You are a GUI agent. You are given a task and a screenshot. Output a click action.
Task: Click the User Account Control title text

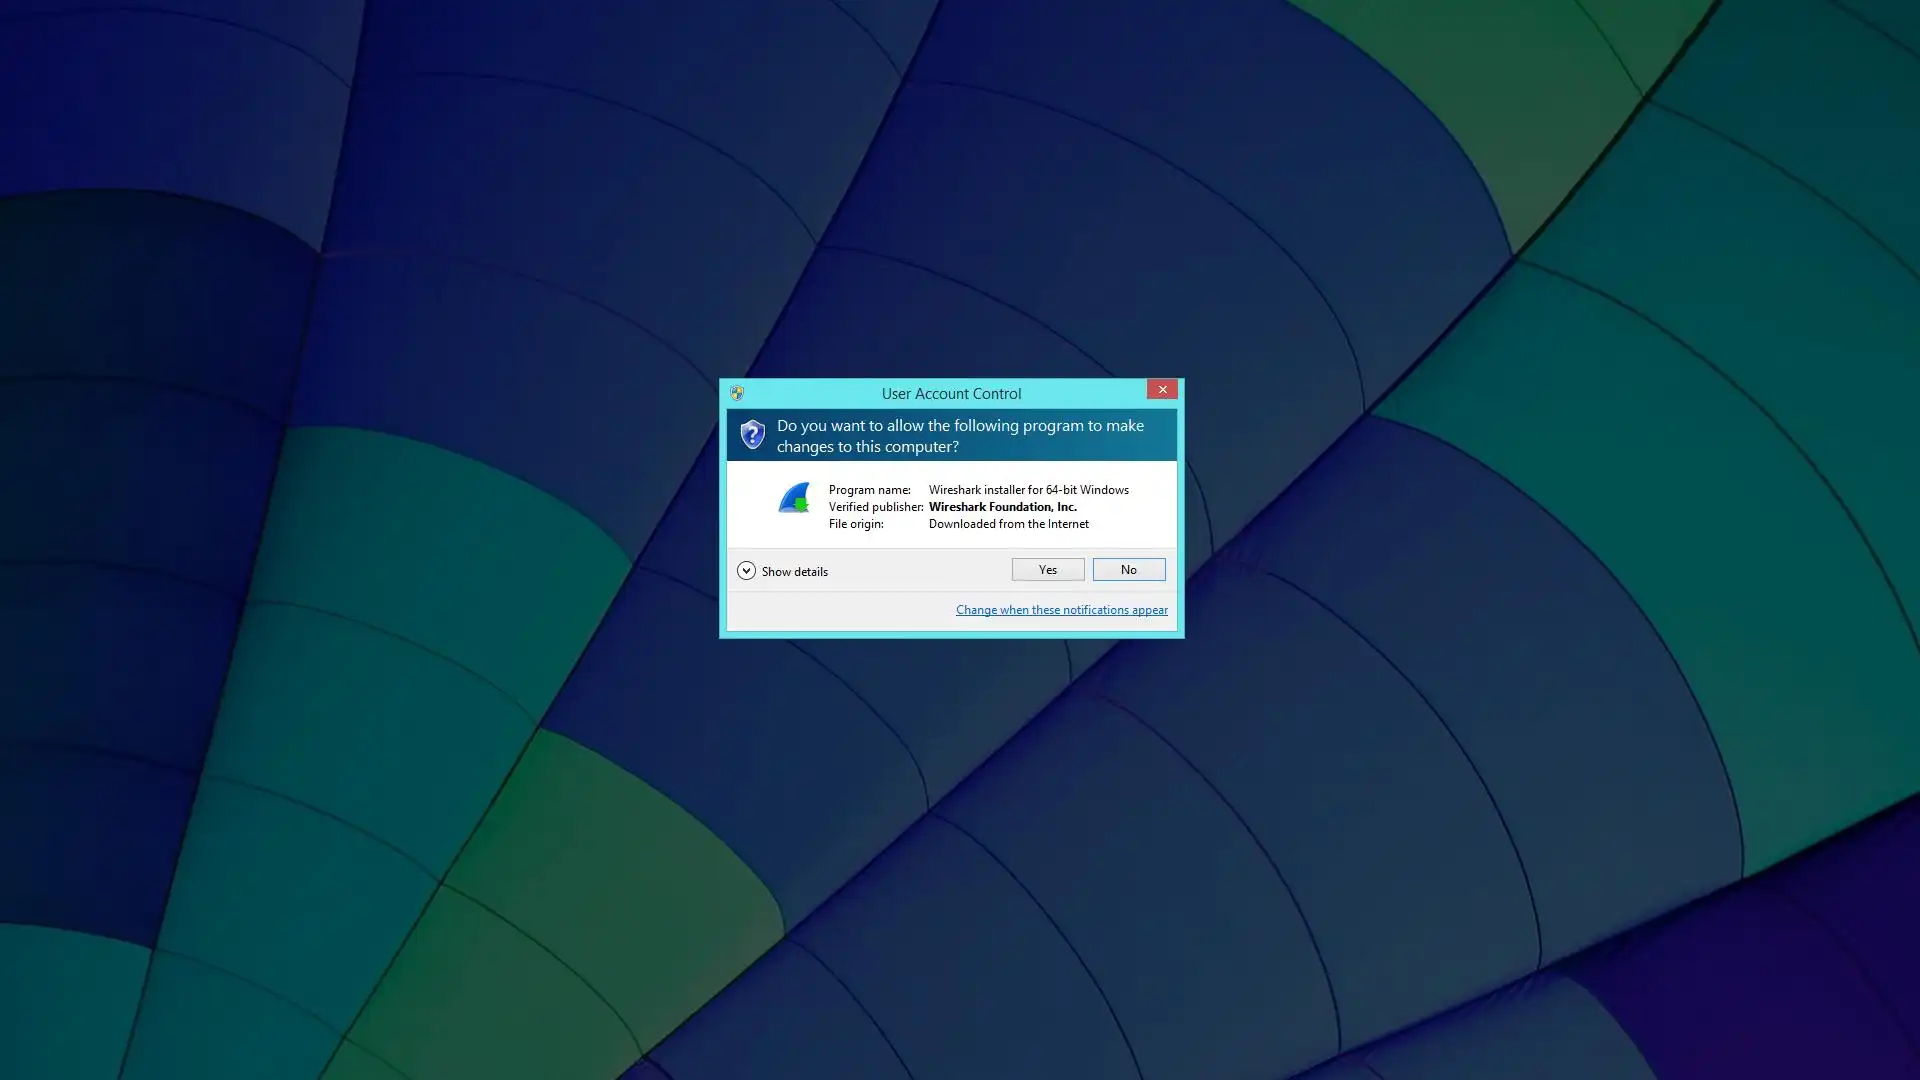click(x=951, y=394)
